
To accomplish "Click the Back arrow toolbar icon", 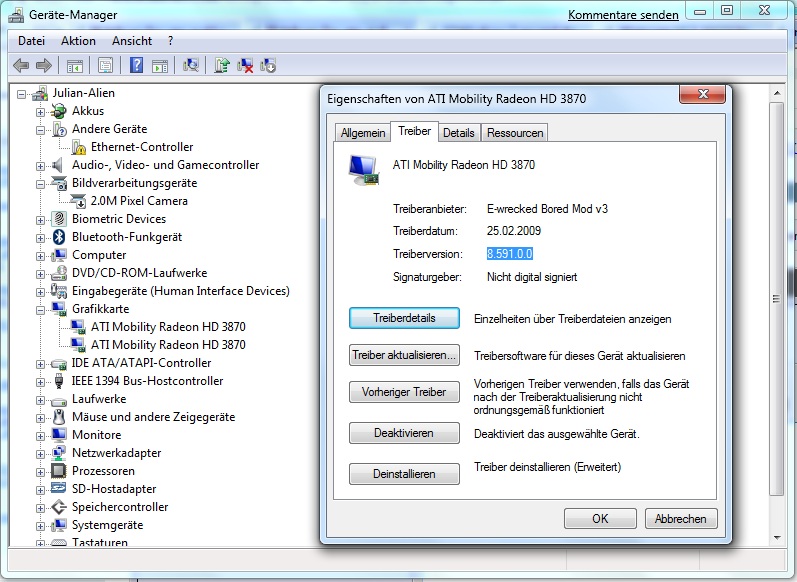I will (x=21, y=65).
